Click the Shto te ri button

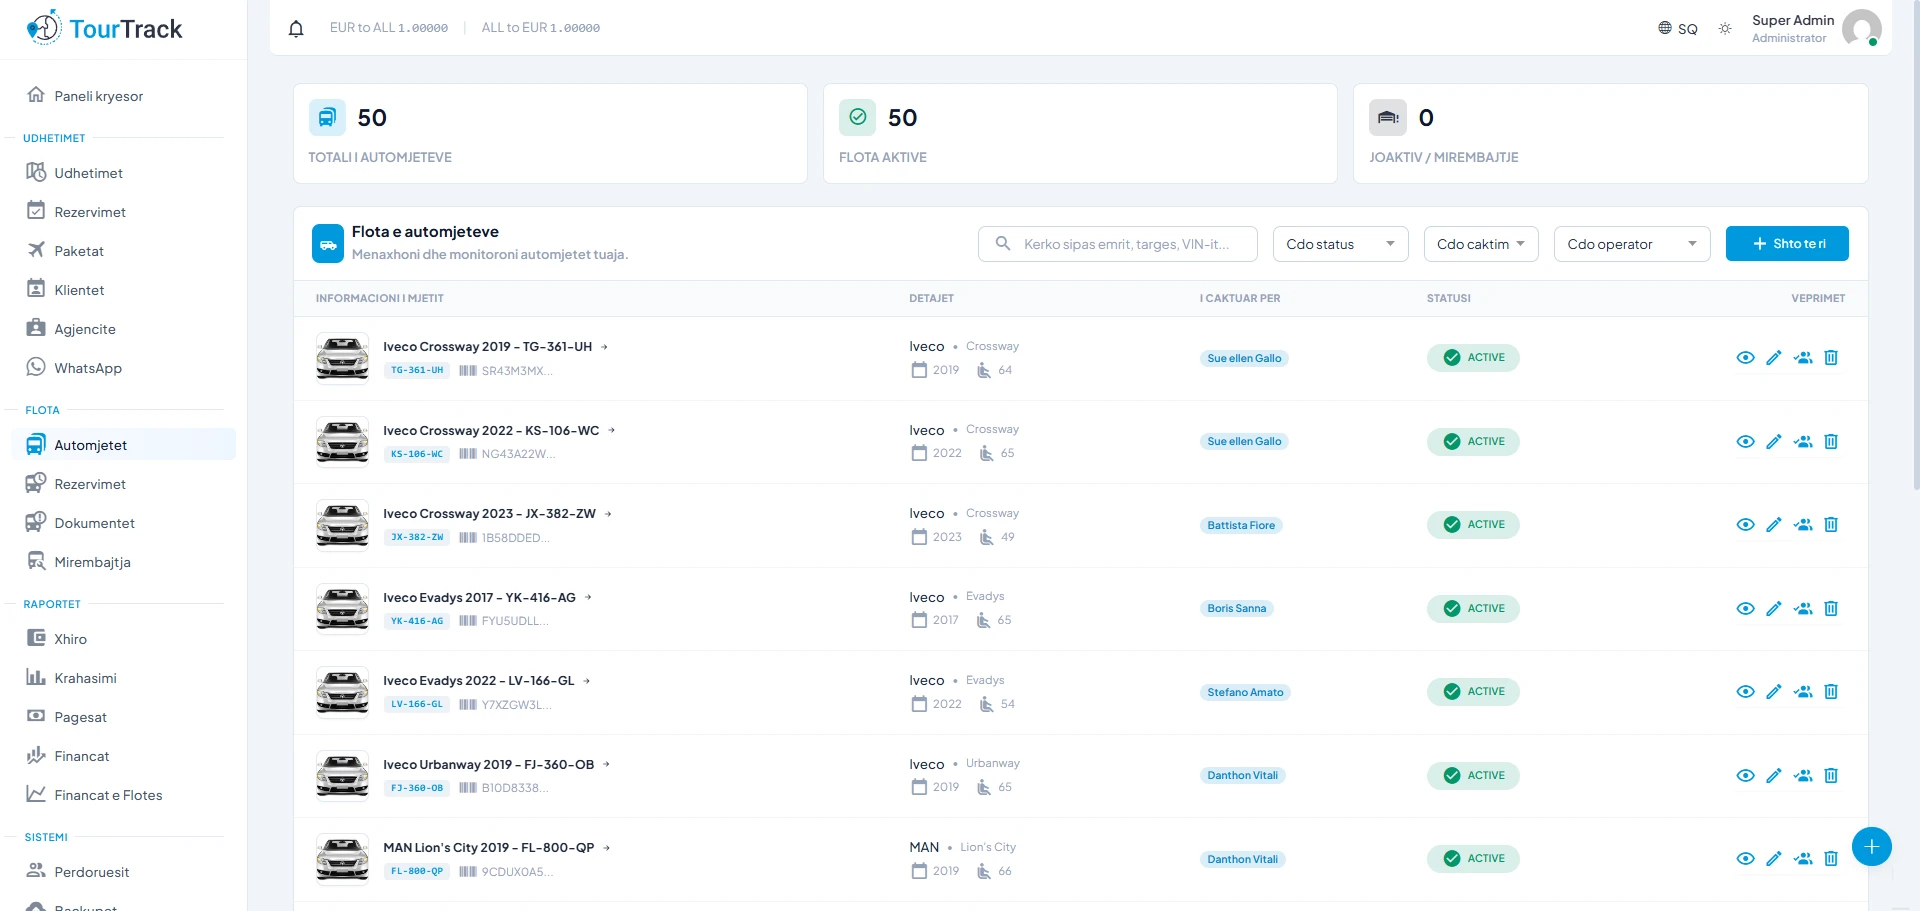coord(1786,244)
